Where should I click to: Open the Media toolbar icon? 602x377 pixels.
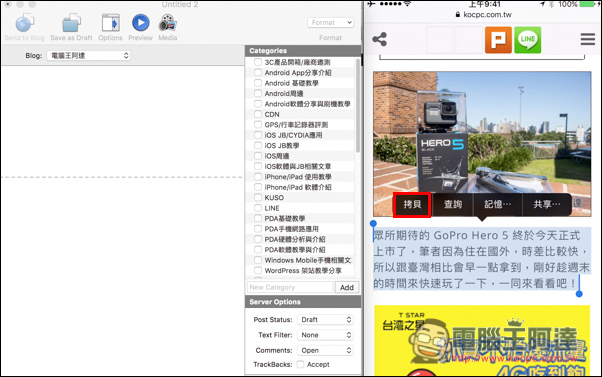(168, 23)
